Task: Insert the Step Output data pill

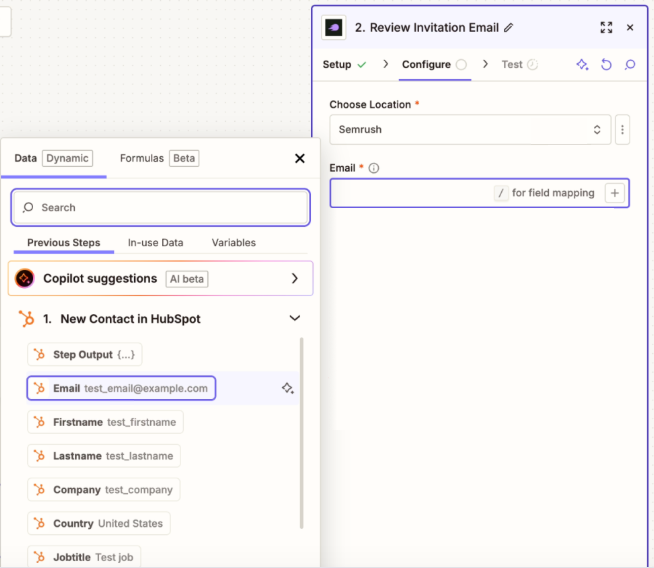Action: point(85,355)
